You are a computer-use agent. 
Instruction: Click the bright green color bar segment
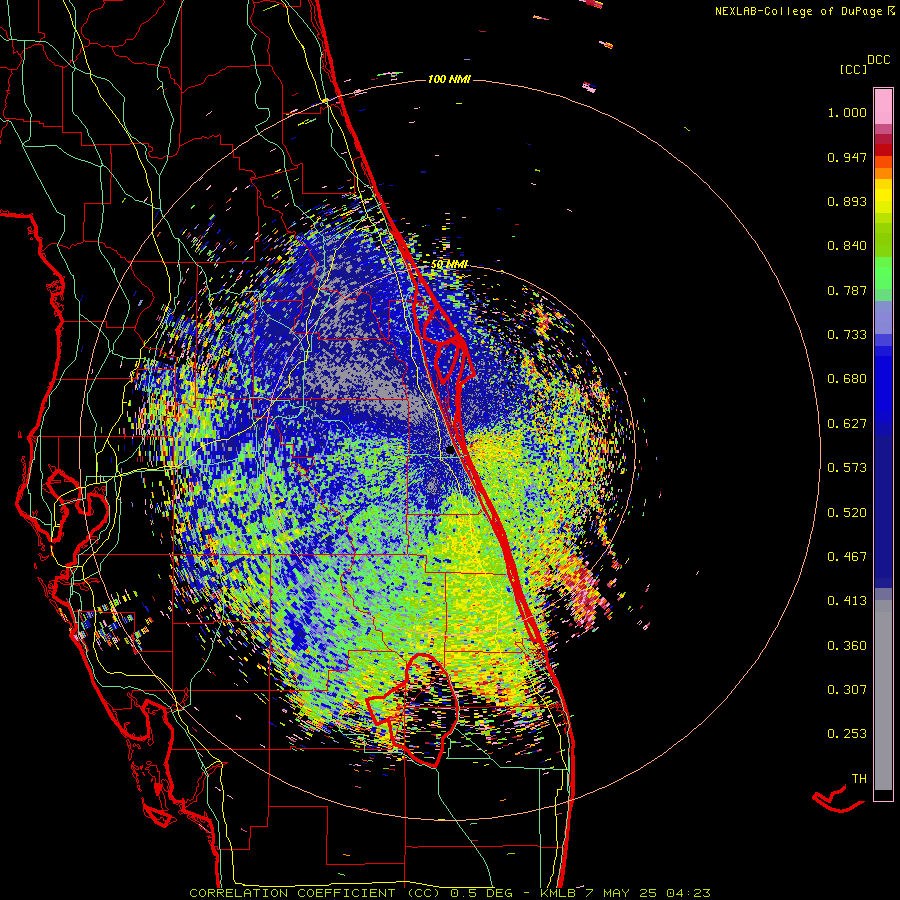pyautogui.click(x=883, y=272)
